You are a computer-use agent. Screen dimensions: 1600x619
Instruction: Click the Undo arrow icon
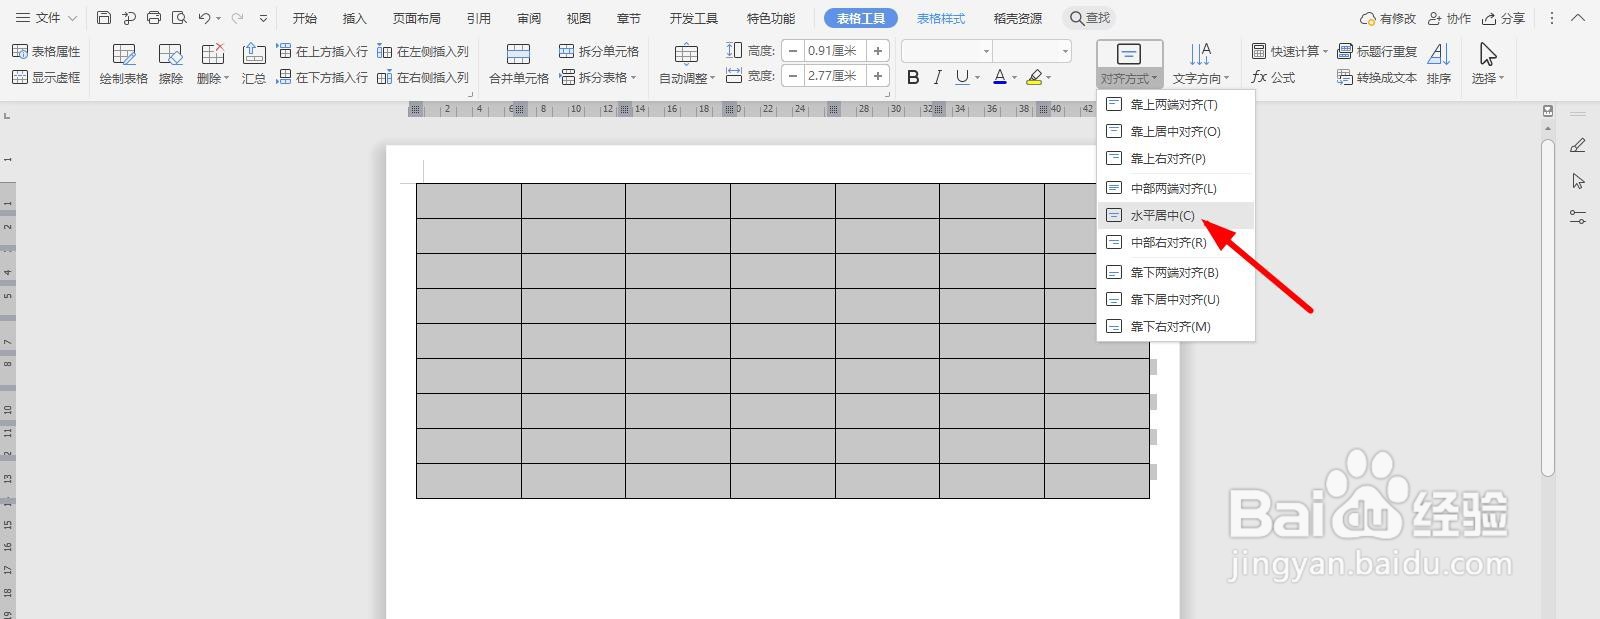pos(204,18)
